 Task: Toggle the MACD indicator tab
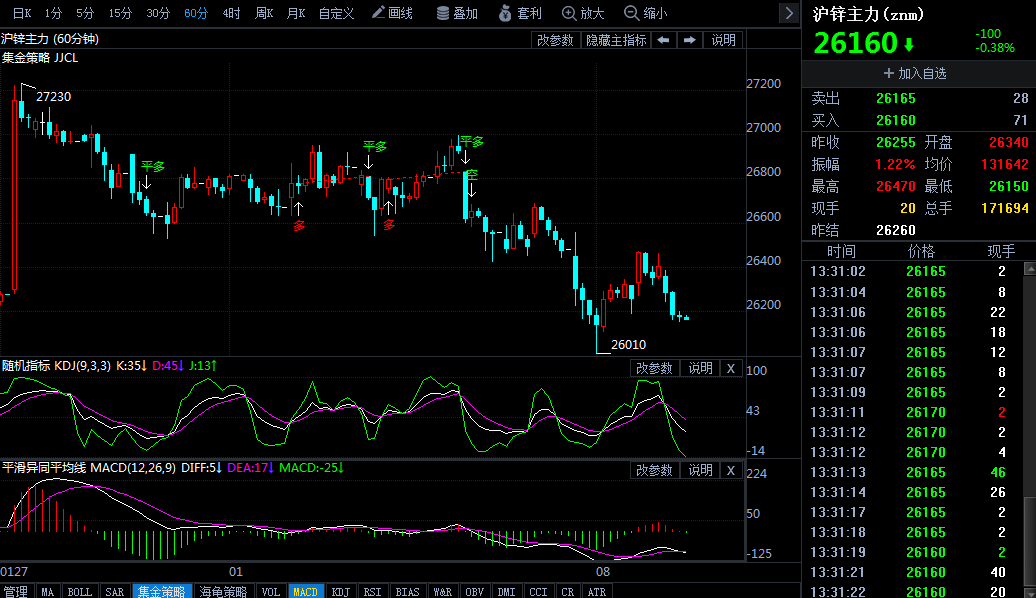(x=305, y=591)
